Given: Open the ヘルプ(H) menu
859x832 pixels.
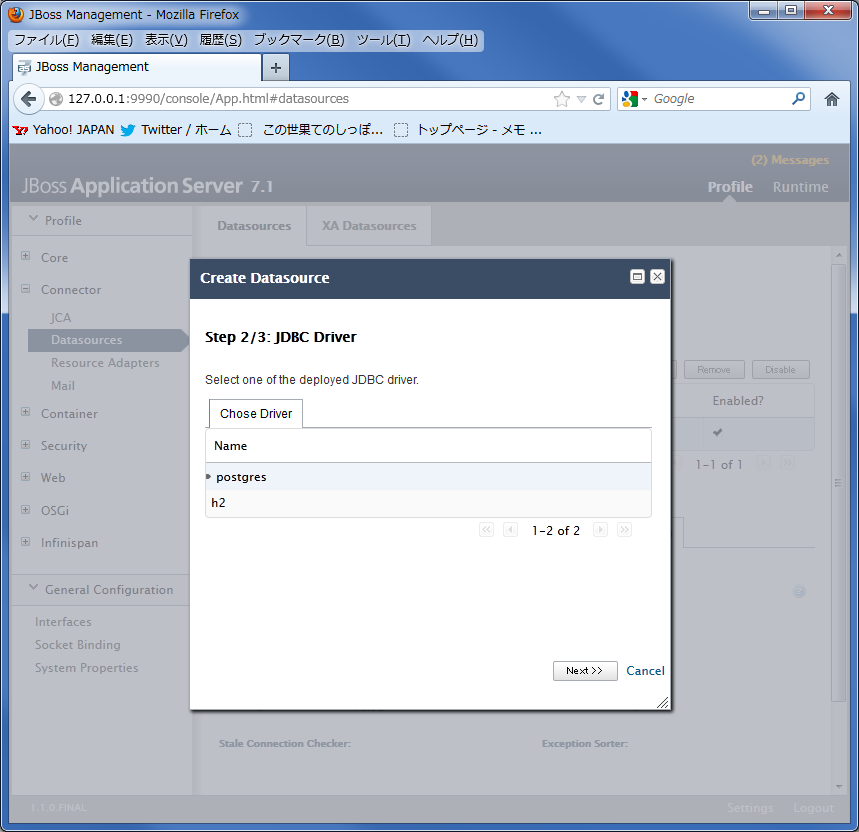Looking at the screenshot, I should 450,40.
